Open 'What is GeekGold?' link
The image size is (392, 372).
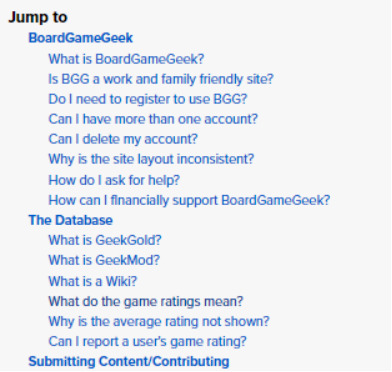105,240
